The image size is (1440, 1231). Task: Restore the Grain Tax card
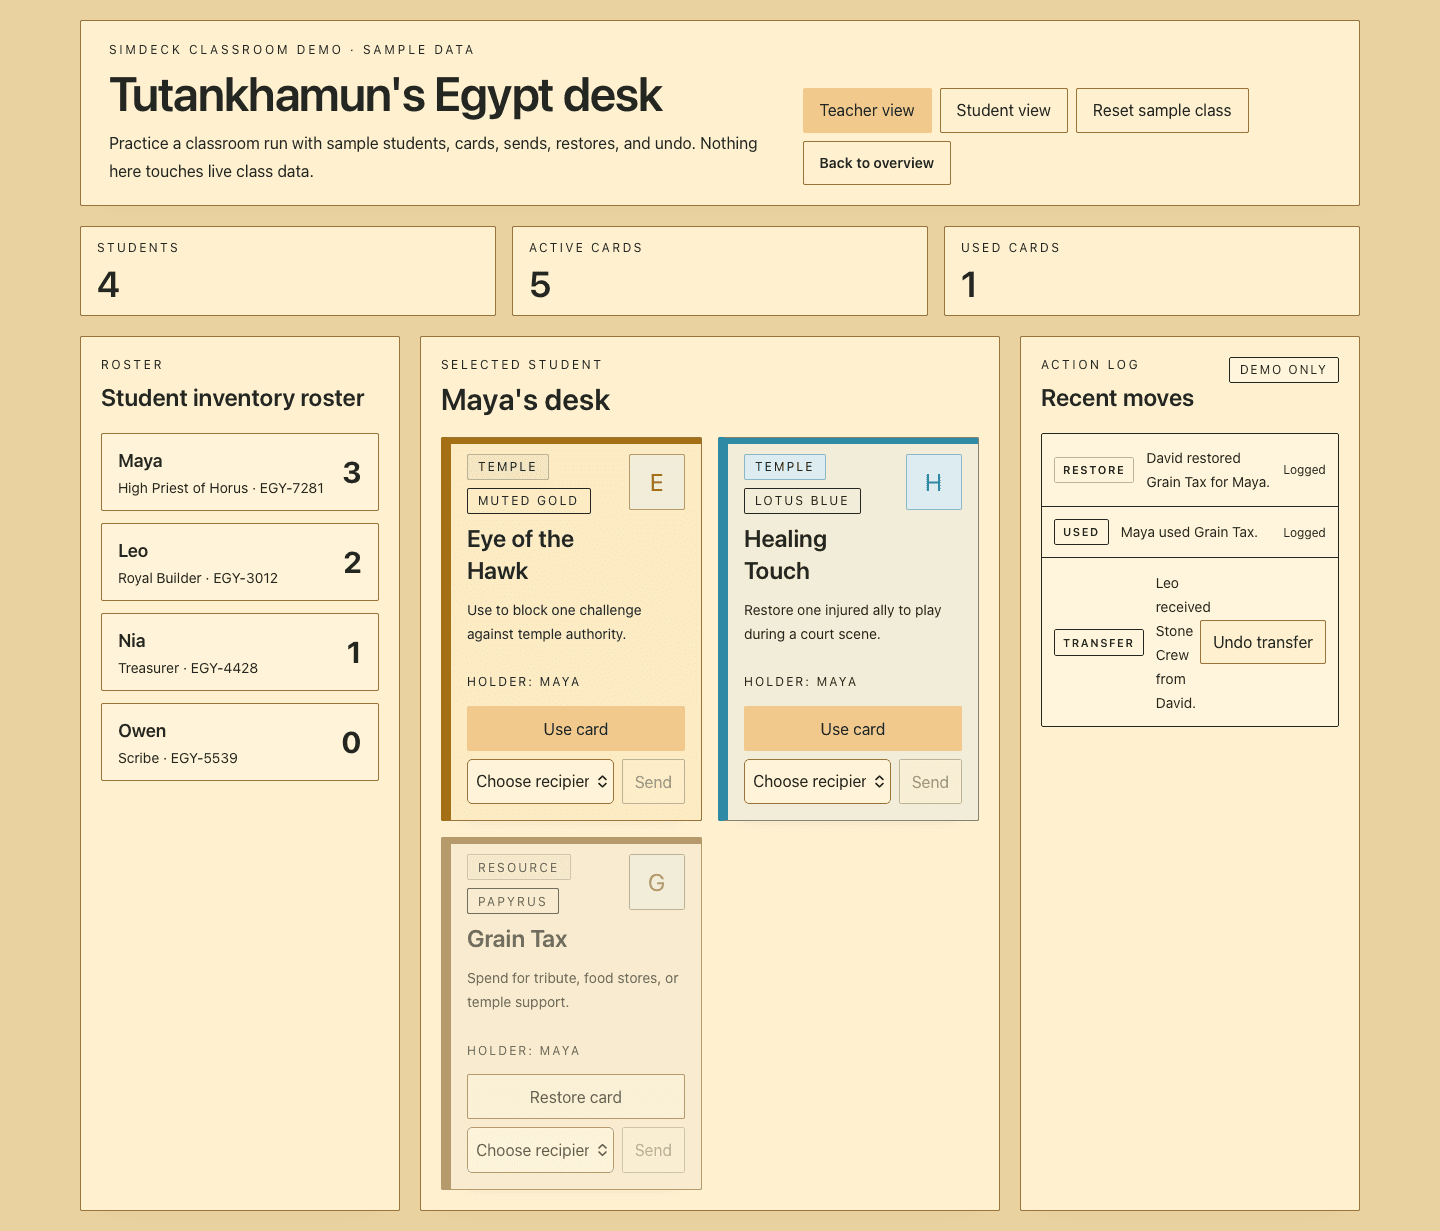pyautogui.click(x=576, y=1097)
